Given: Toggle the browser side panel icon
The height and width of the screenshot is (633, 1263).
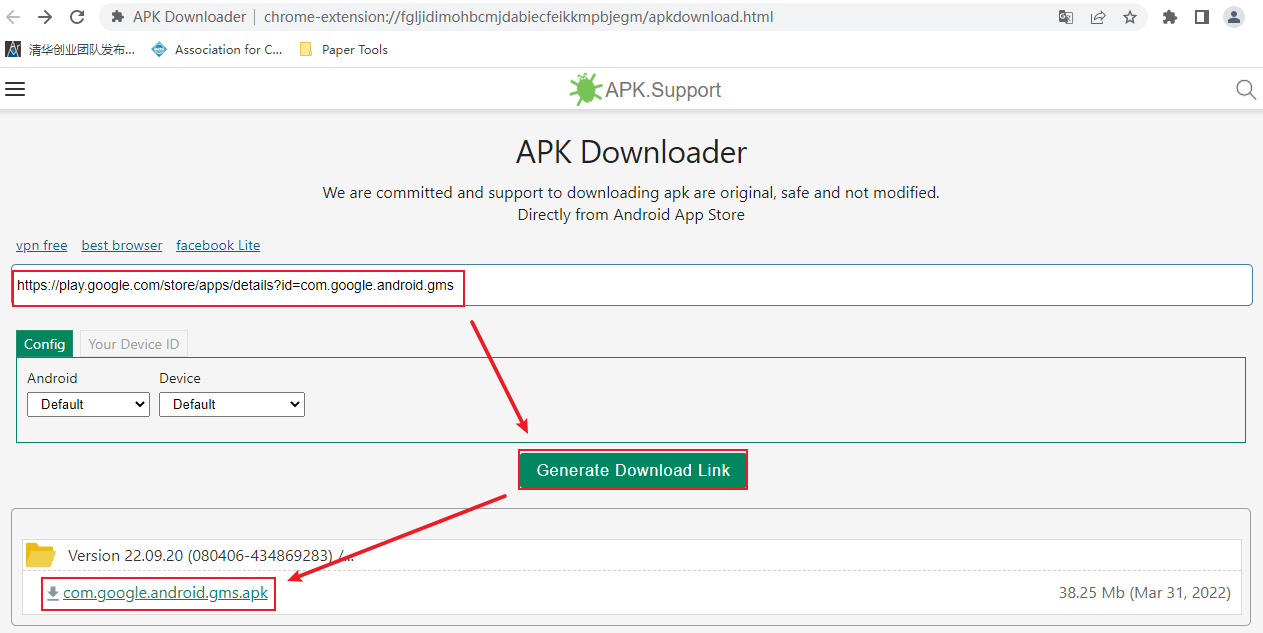Looking at the screenshot, I should pyautogui.click(x=1202, y=17).
